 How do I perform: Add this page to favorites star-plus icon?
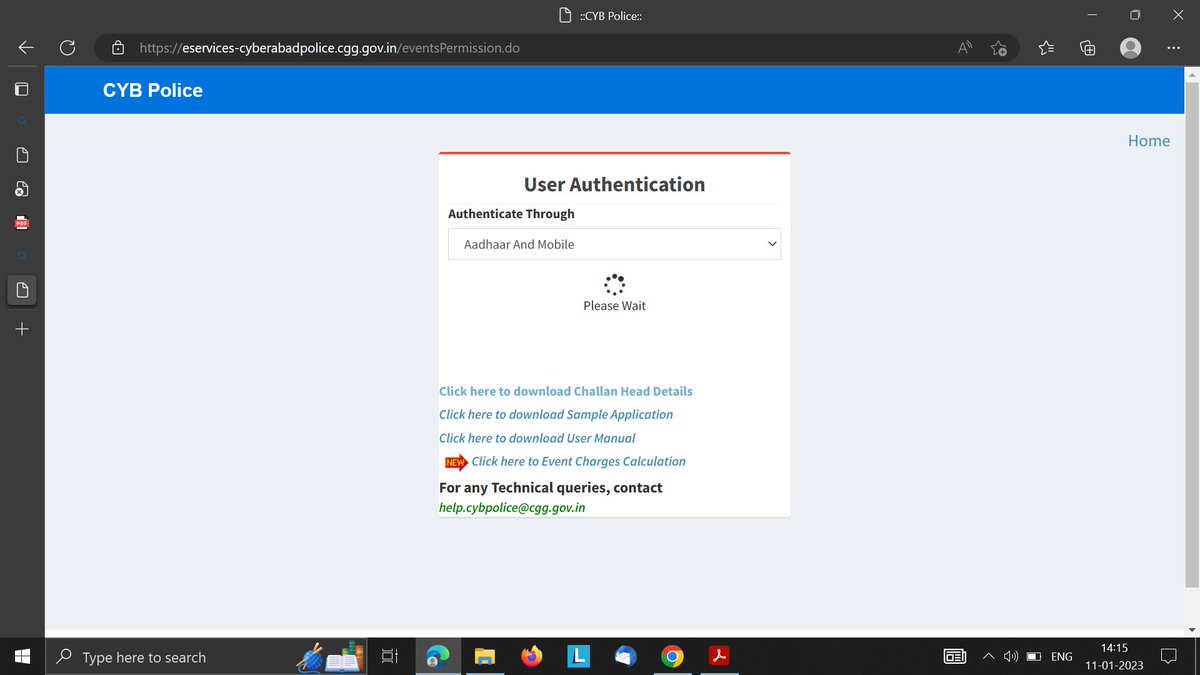pyautogui.click(x=999, y=47)
